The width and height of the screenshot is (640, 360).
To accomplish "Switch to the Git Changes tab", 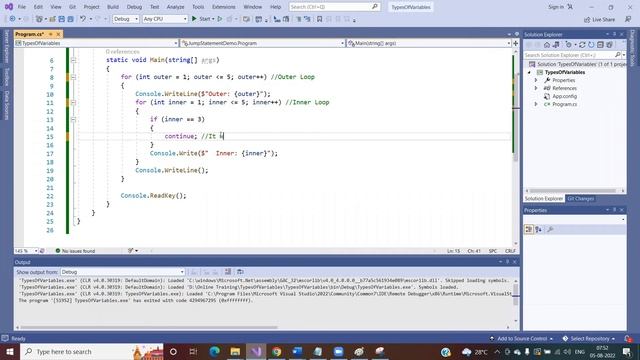I will (580, 198).
